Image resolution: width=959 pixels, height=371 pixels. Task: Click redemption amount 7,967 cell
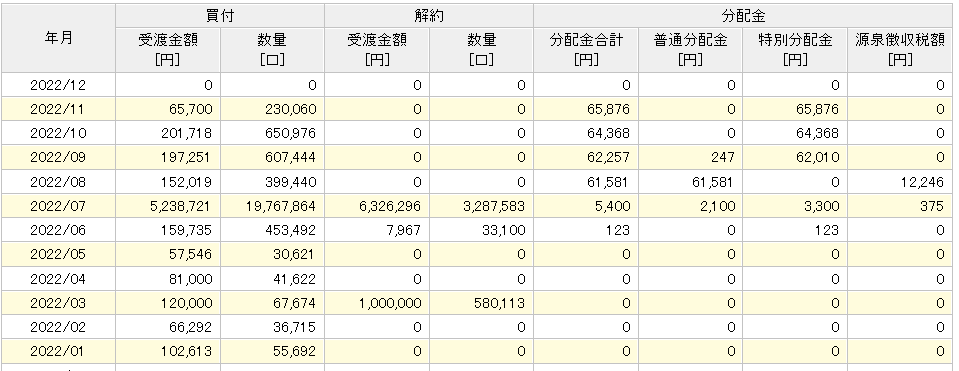pyautogui.click(x=377, y=230)
